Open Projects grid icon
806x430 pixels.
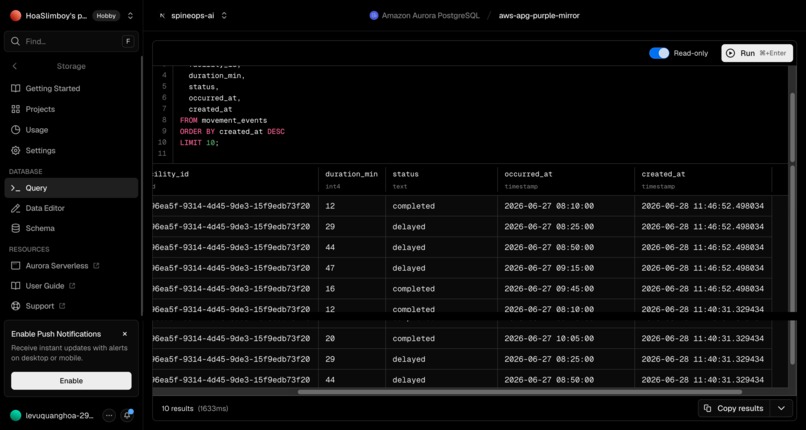point(16,109)
